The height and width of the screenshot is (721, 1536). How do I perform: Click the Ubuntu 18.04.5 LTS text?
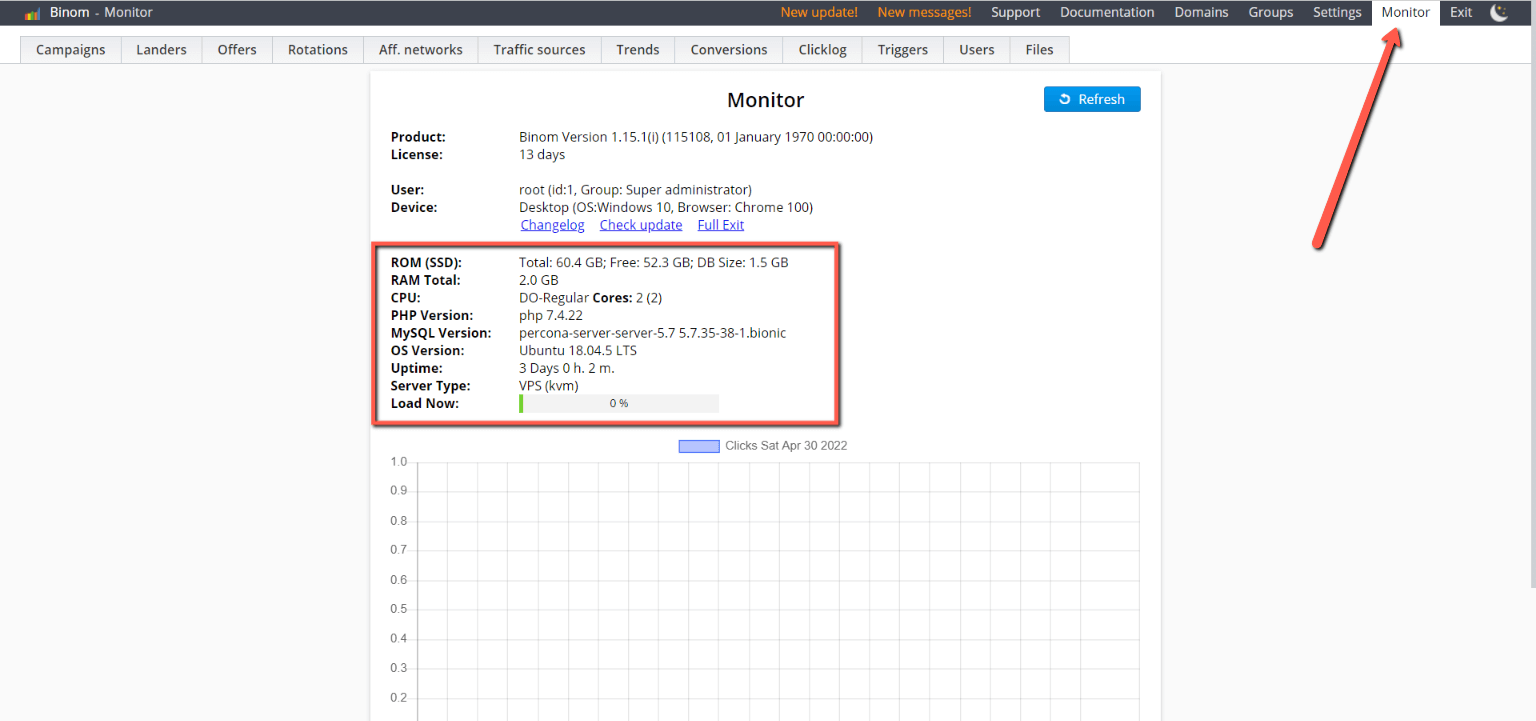(578, 351)
